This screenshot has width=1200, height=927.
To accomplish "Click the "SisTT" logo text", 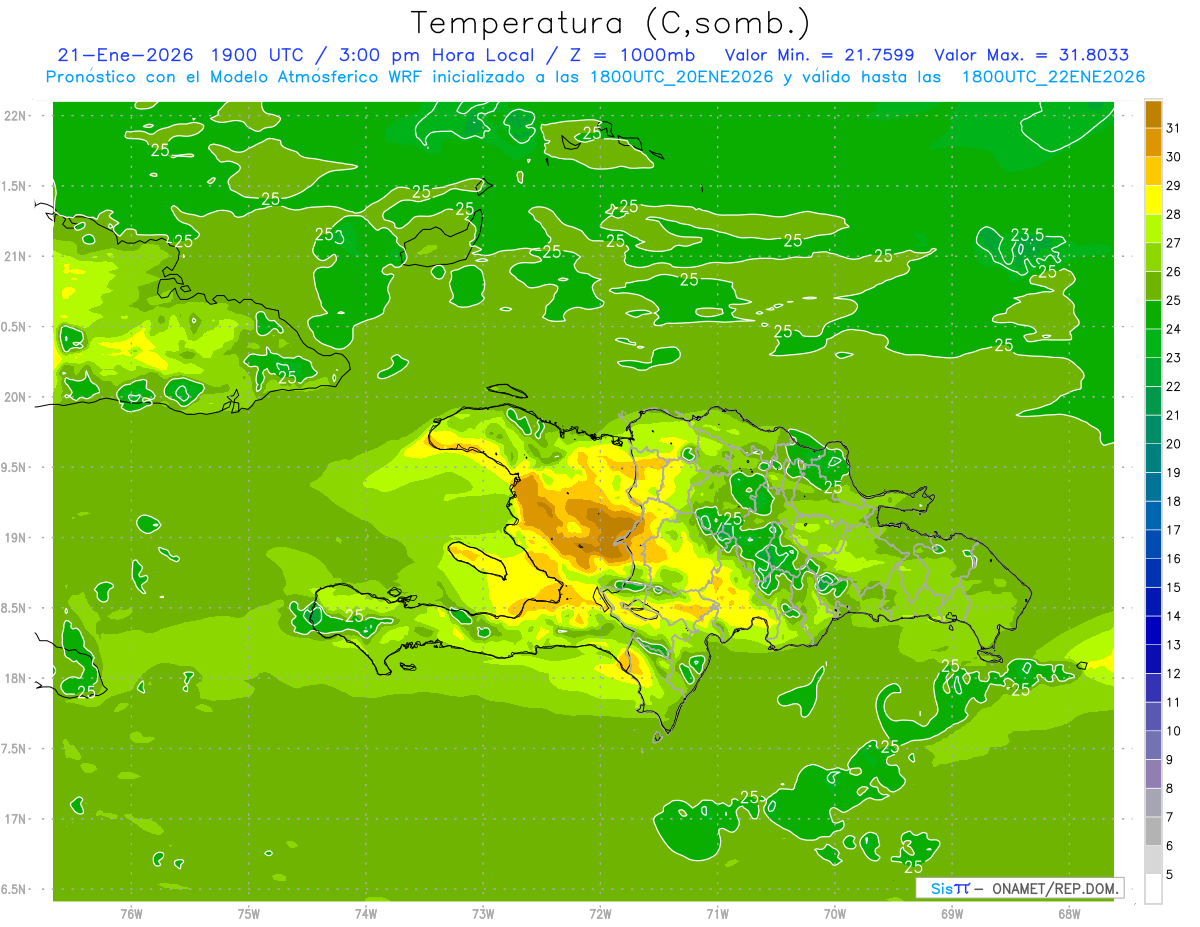I will pyautogui.click(x=949, y=888).
